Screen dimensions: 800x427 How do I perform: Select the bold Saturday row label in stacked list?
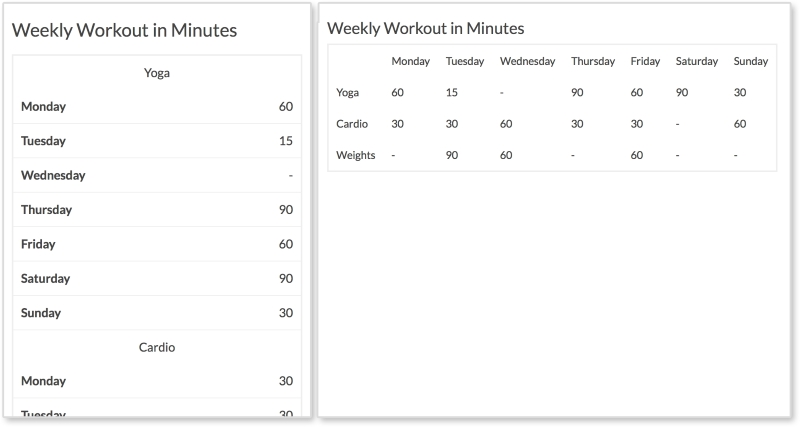[48, 278]
